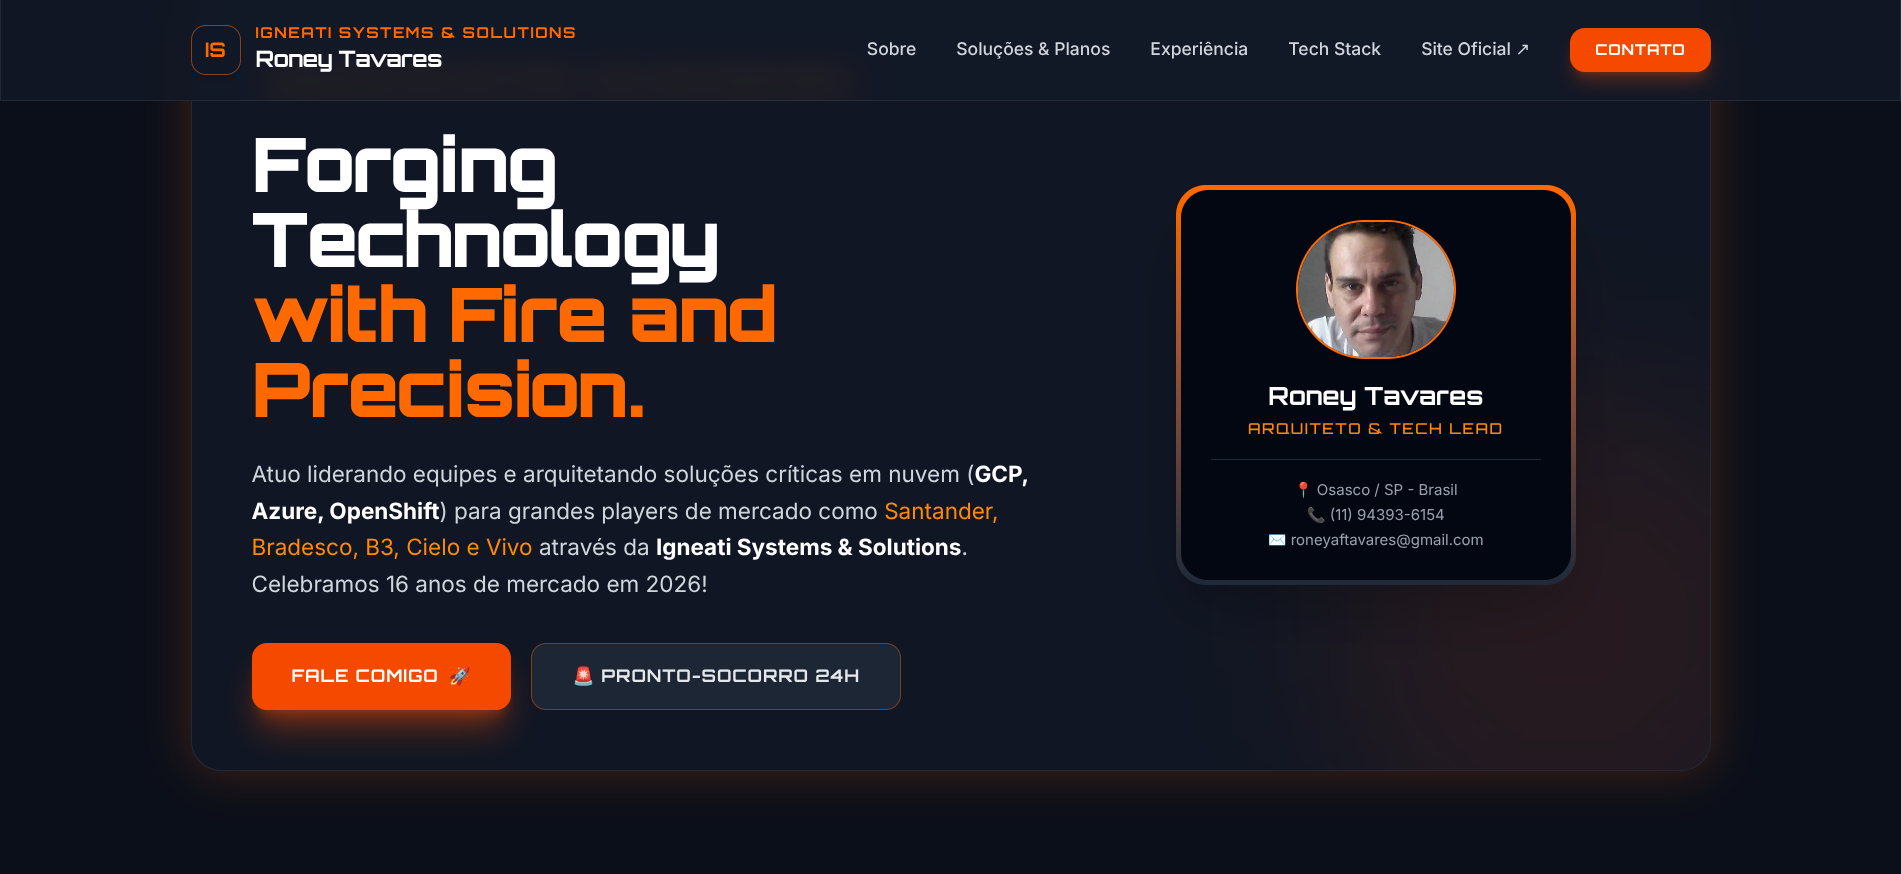Click the header name Roney Tavares
1901x874 pixels.
pyautogui.click(x=348, y=60)
